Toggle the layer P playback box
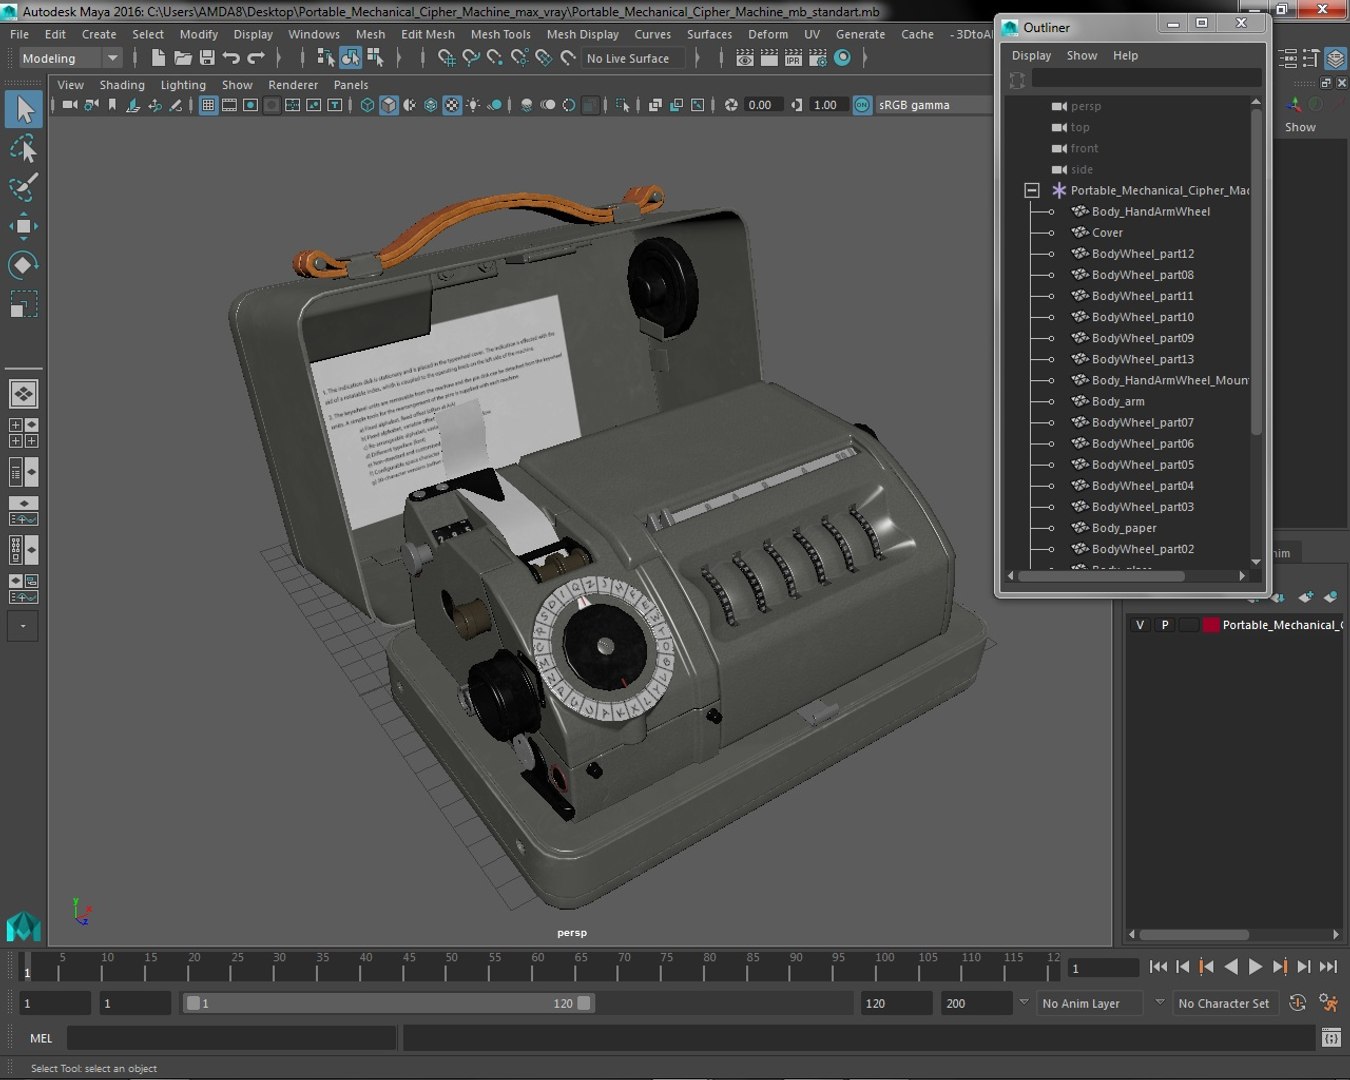This screenshot has width=1350, height=1080. click(1164, 625)
